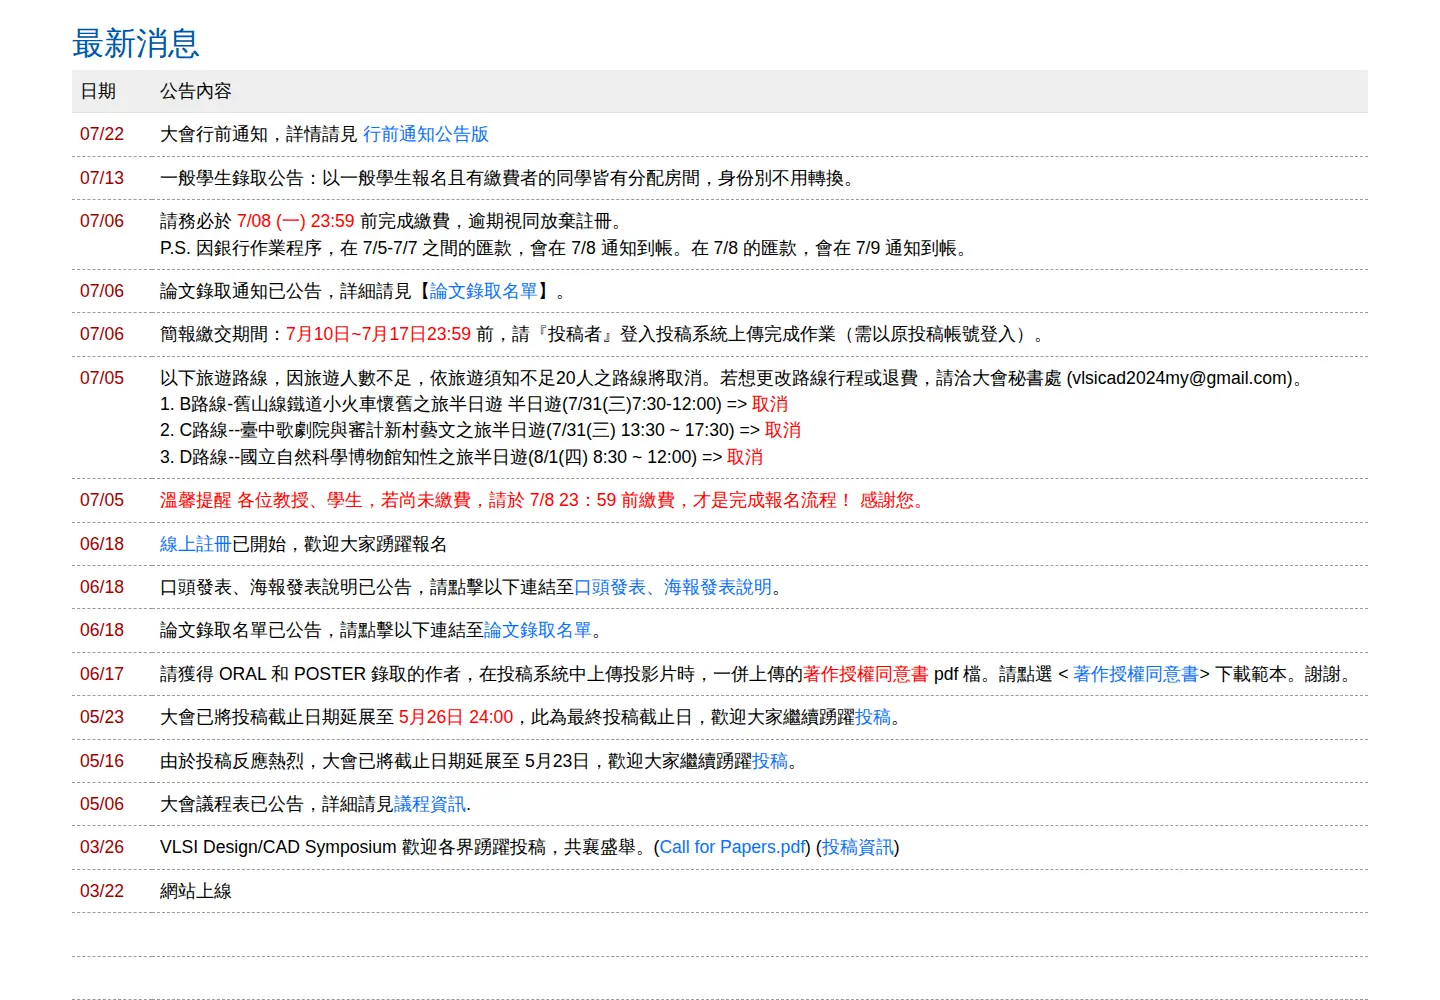
Task: Click the email vlsicad2024my@gmail.com text
Action: 1180,378
